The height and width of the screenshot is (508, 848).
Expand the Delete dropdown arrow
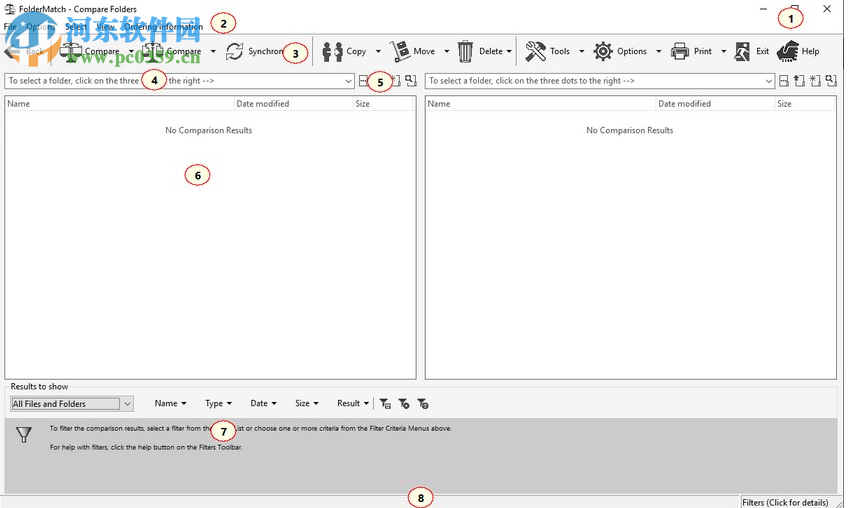(509, 51)
